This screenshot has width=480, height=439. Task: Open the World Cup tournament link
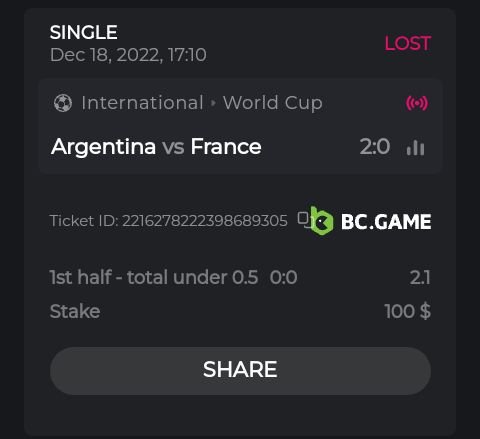pos(273,103)
